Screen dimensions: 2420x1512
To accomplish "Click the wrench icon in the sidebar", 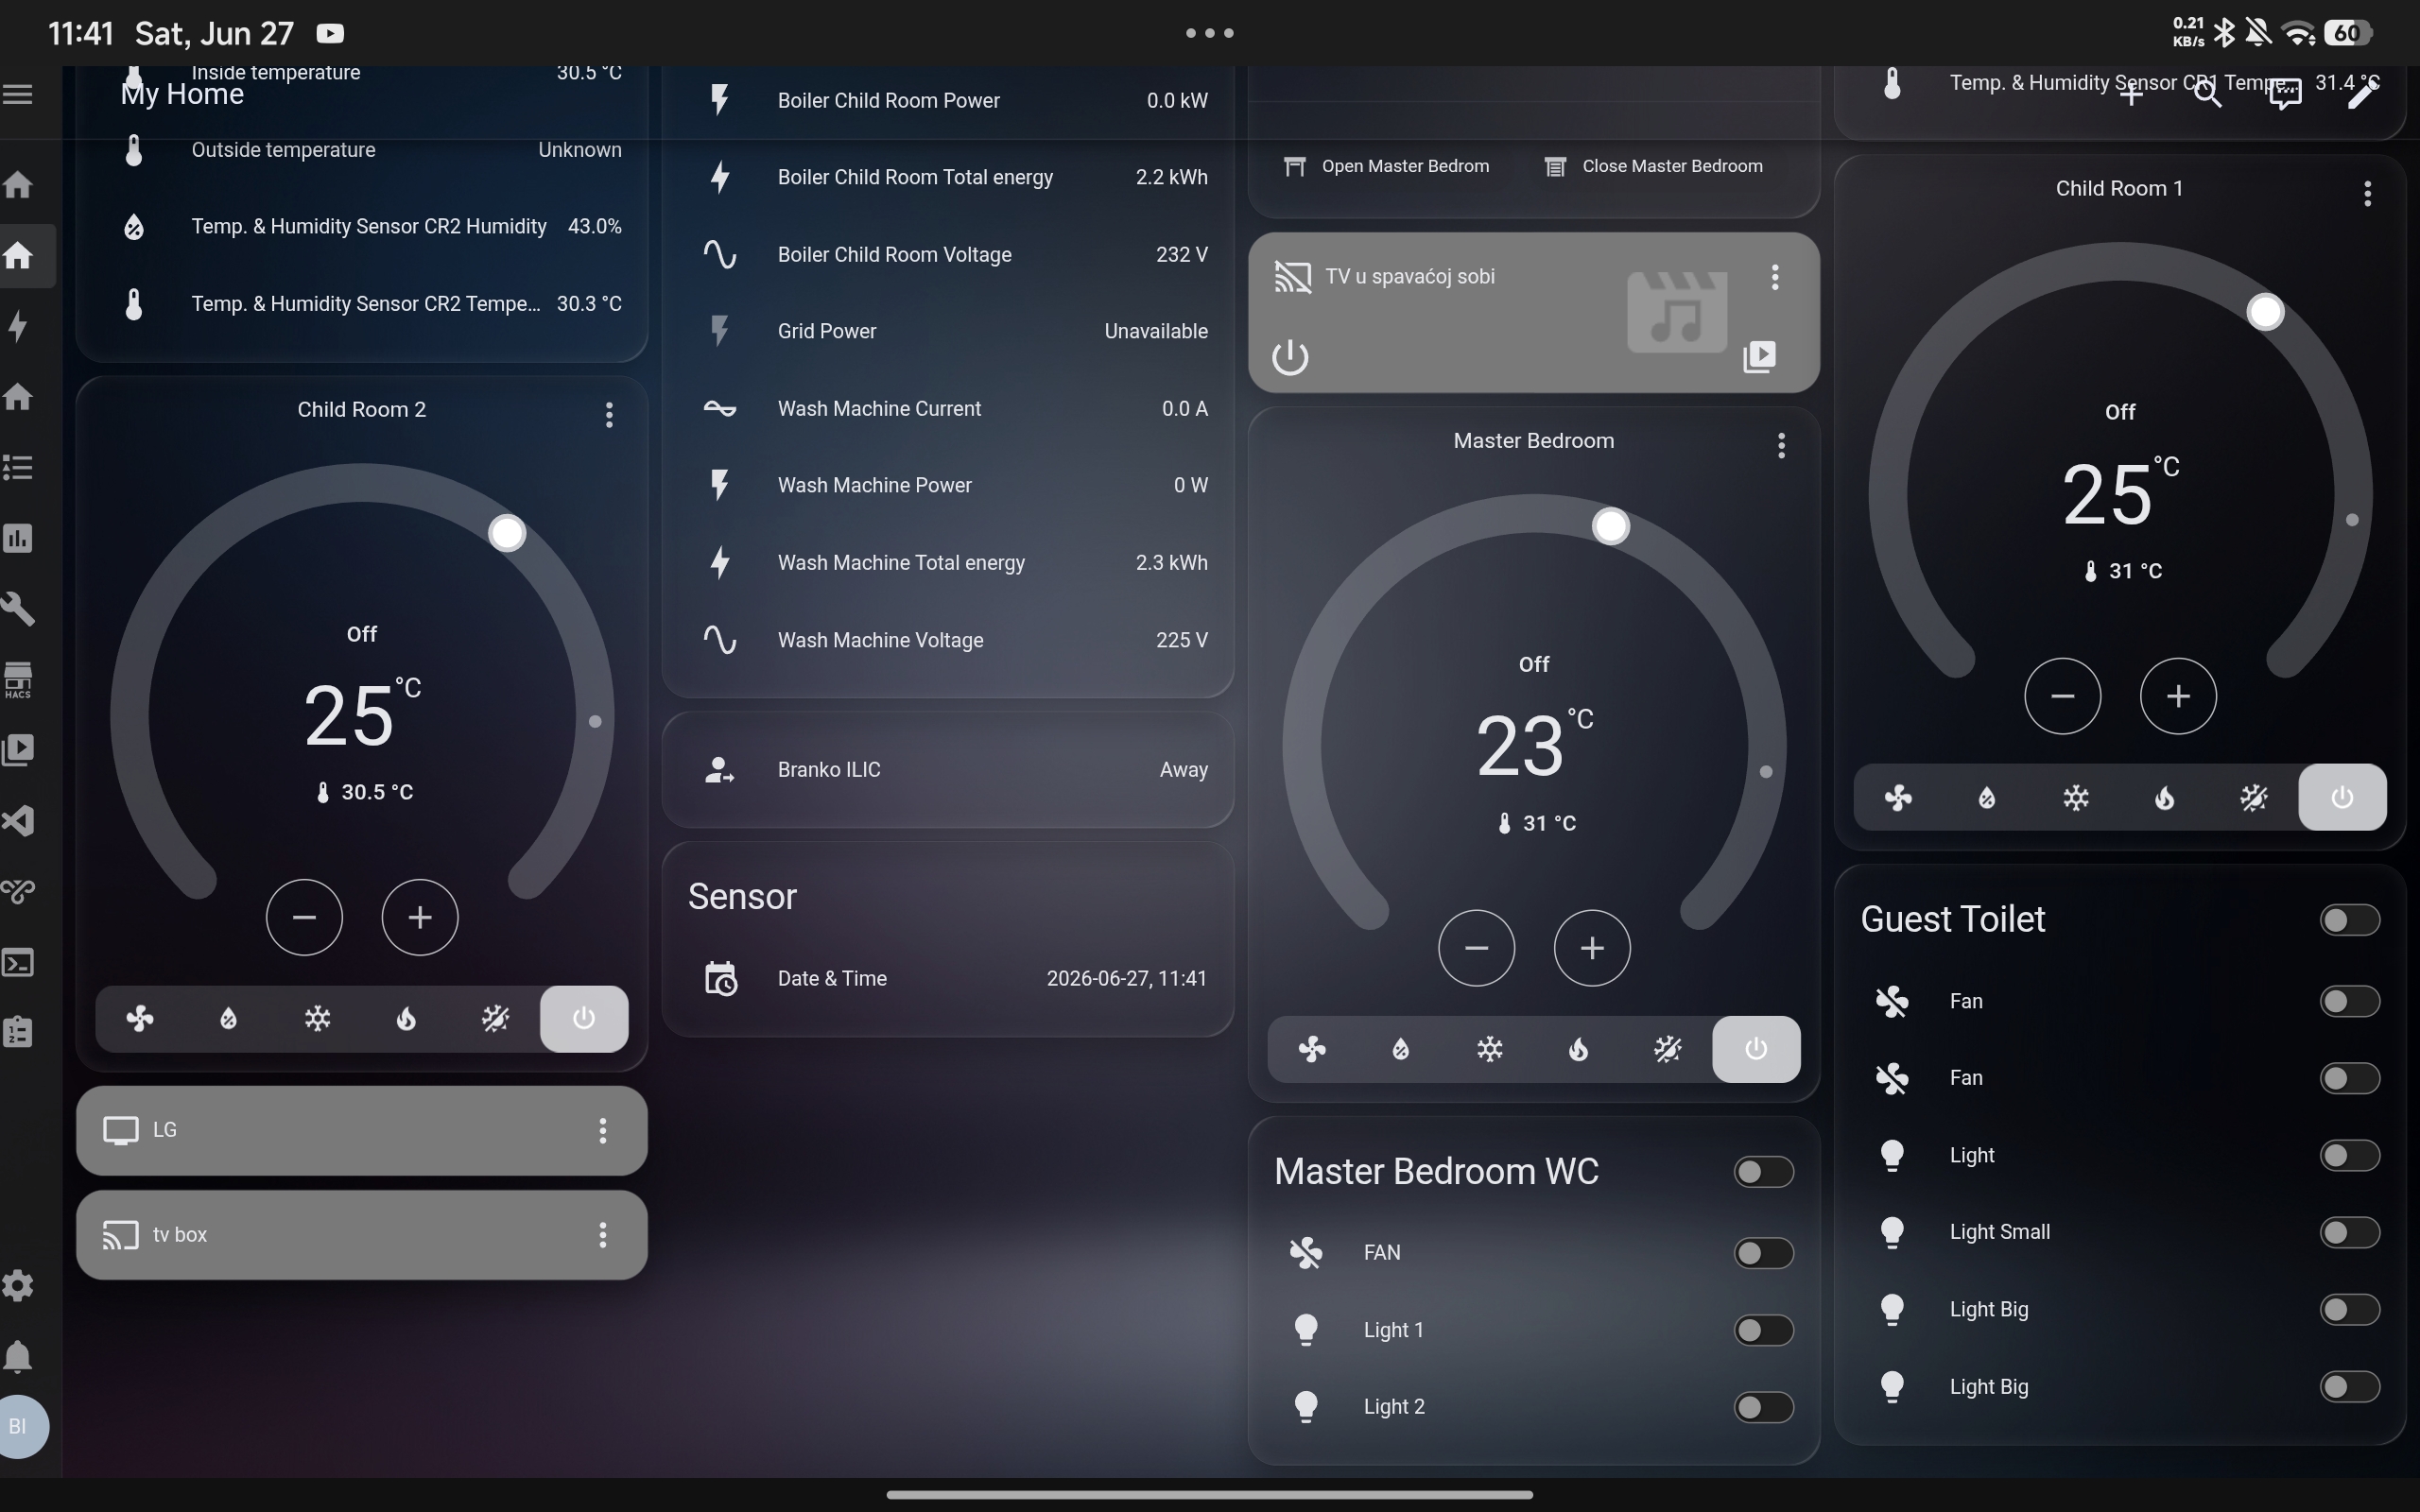I will coord(18,608).
